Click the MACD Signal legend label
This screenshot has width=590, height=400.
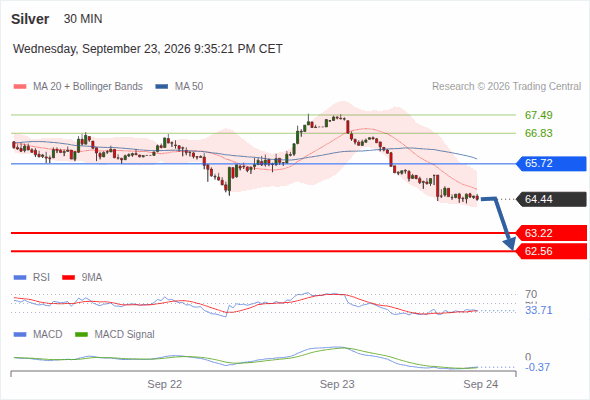(x=125, y=334)
